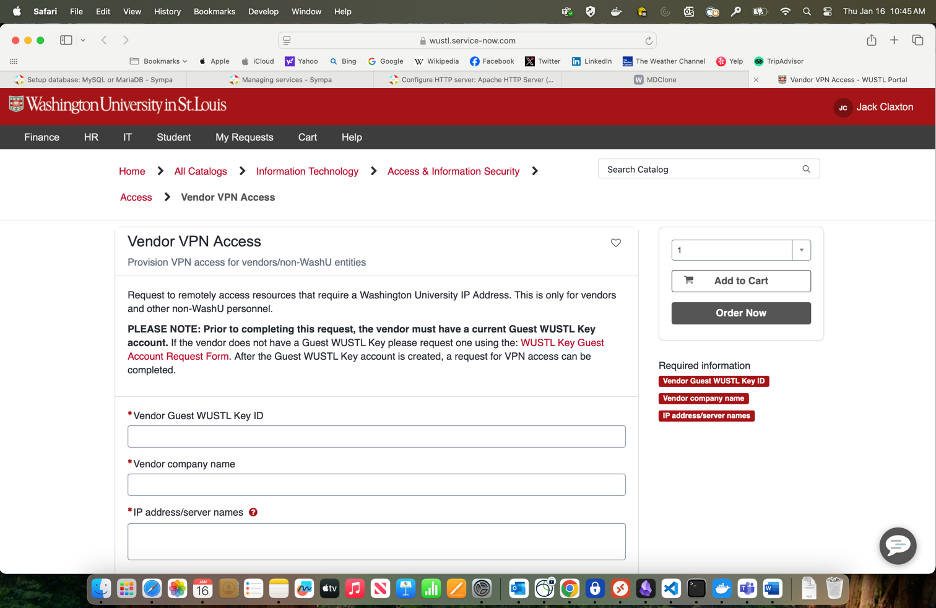
Task: Open the Finance menu
Action: coord(42,137)
